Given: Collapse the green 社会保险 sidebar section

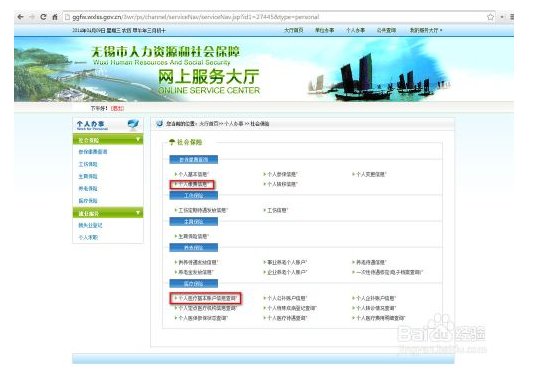Looking at the screenshot, I should pyautogui.click(x=108, y=140).
